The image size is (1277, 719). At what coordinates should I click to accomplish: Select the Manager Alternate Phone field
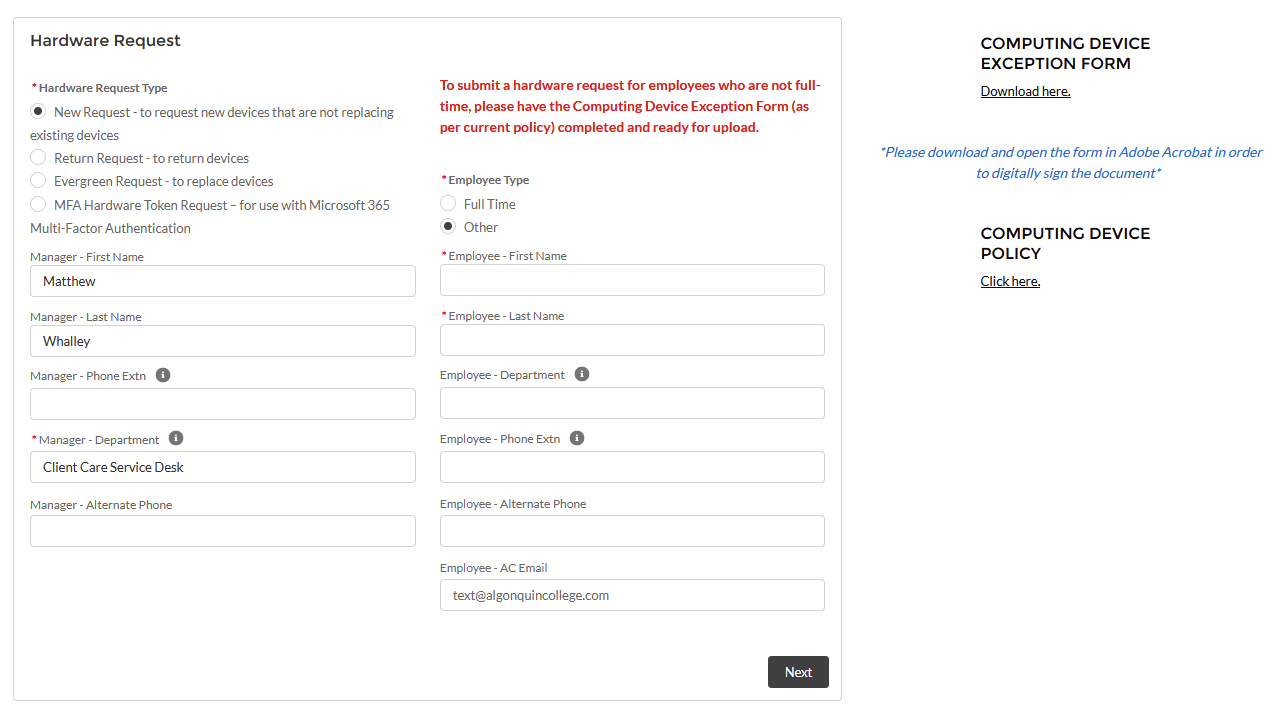222,531
